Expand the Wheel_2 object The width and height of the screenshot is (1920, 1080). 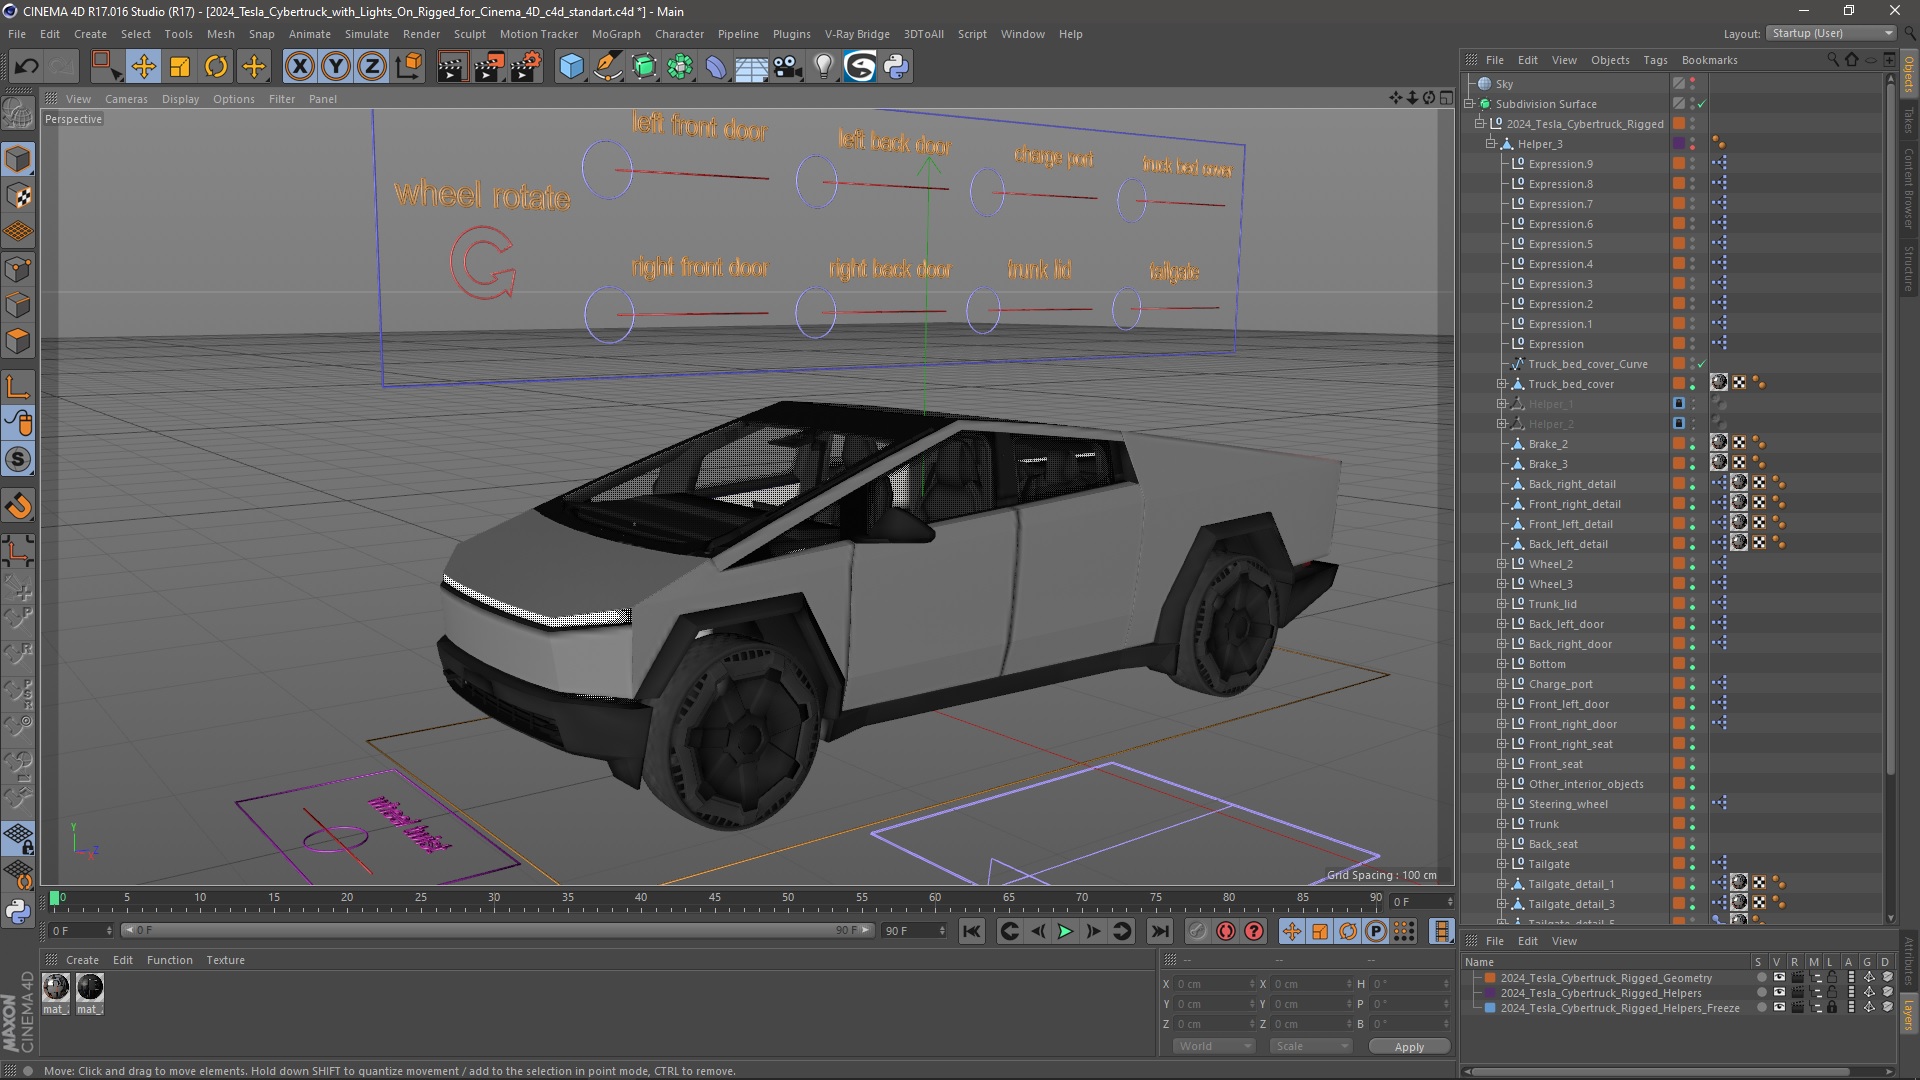[x=1501, y=564]
